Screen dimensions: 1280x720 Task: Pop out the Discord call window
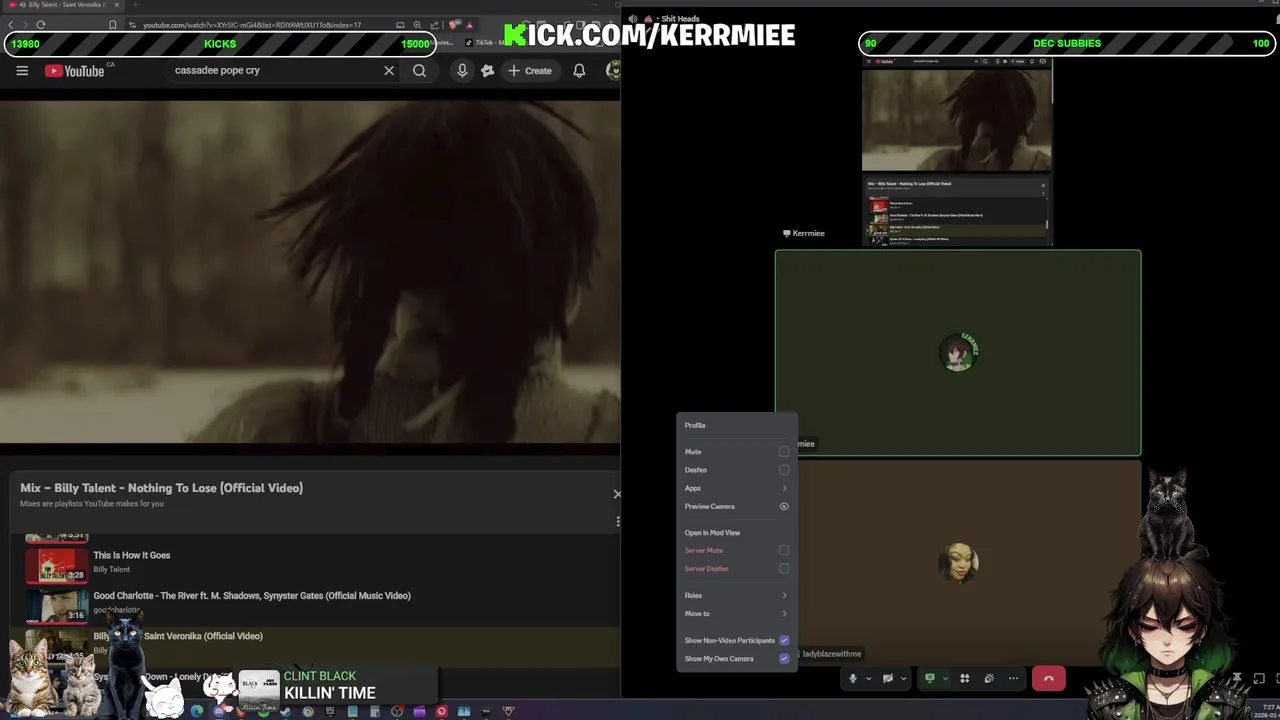[x=1259, y=679]
